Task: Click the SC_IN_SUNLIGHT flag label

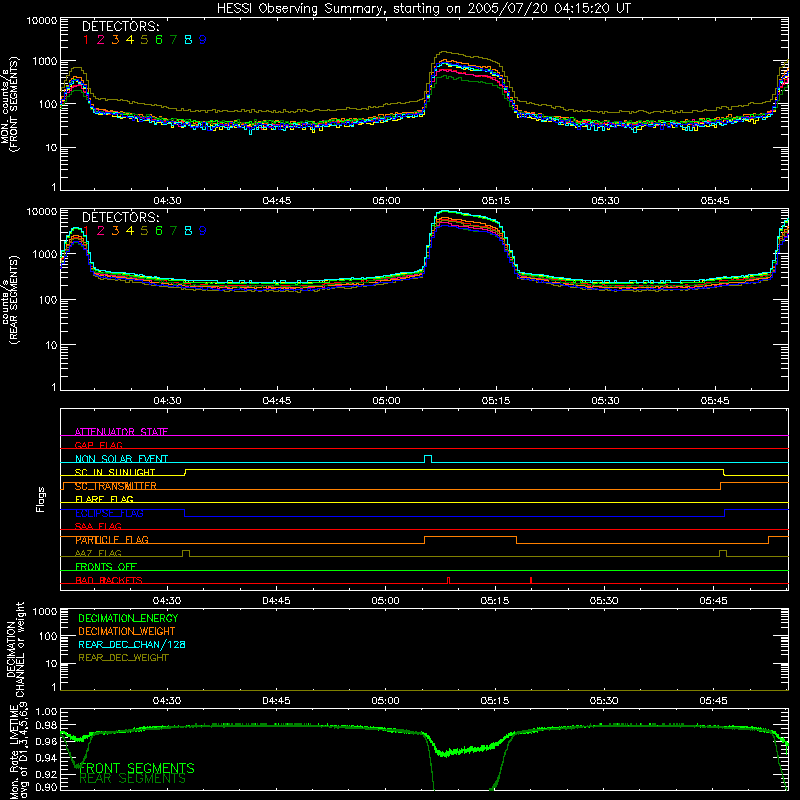Action: click(x=115, y=472)
